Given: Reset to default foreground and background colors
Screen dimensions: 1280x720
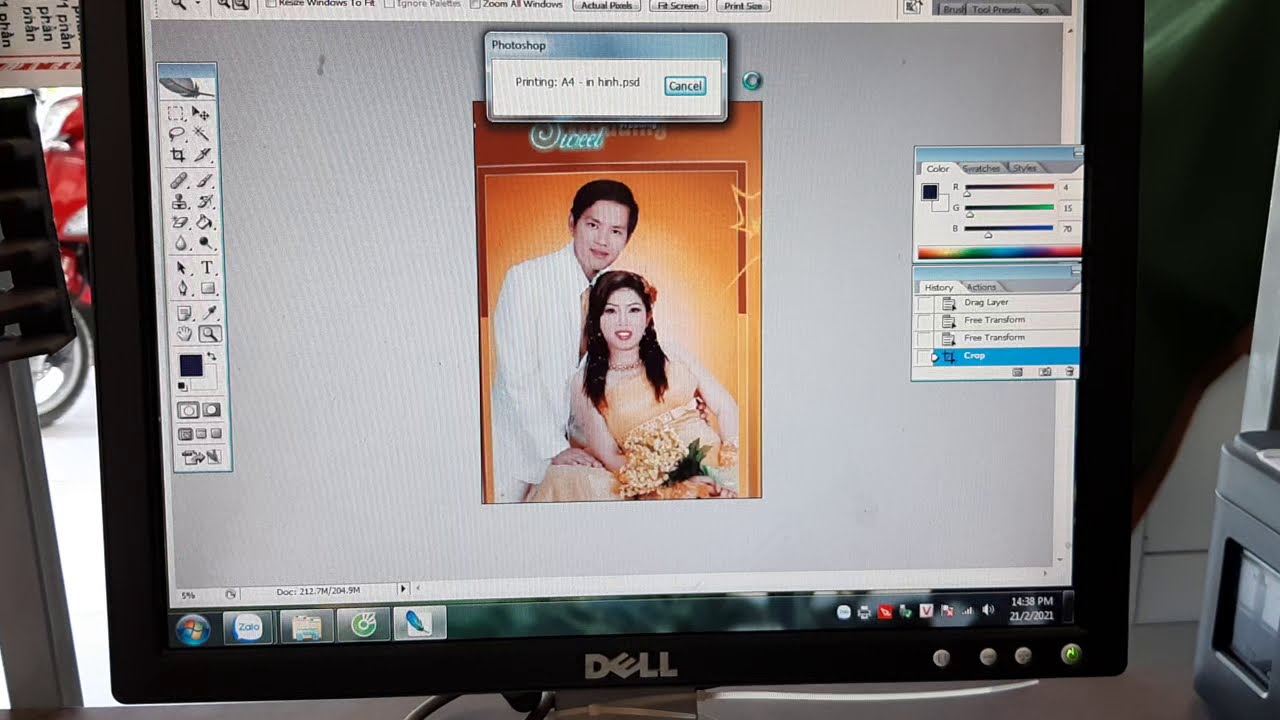Looking at the screenshot, I should click(x=183, y=385).
